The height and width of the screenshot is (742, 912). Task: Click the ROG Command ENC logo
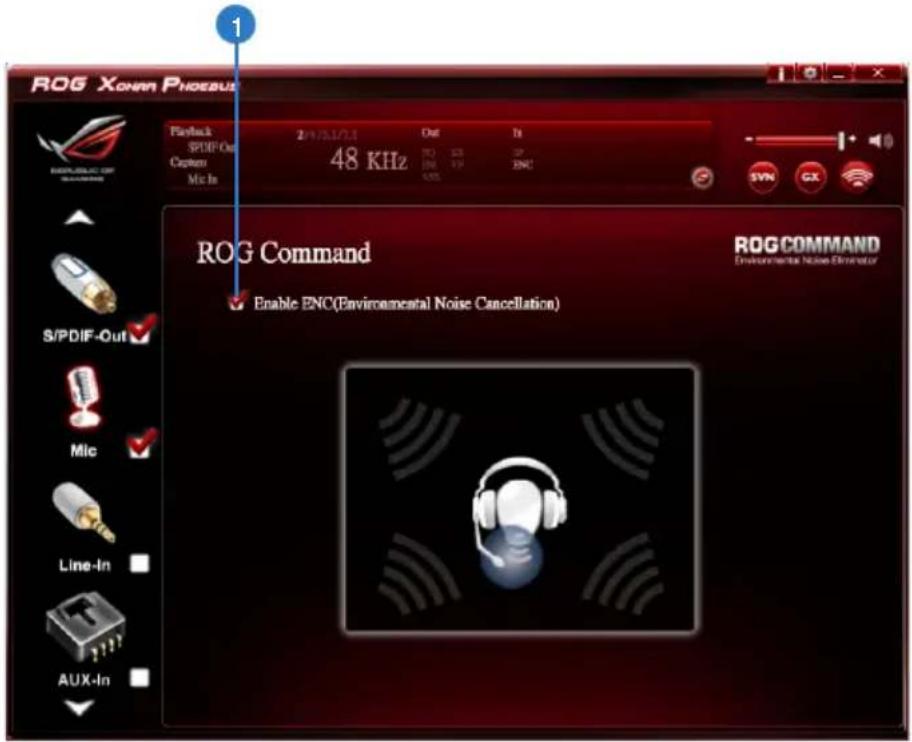click(807, 251)
